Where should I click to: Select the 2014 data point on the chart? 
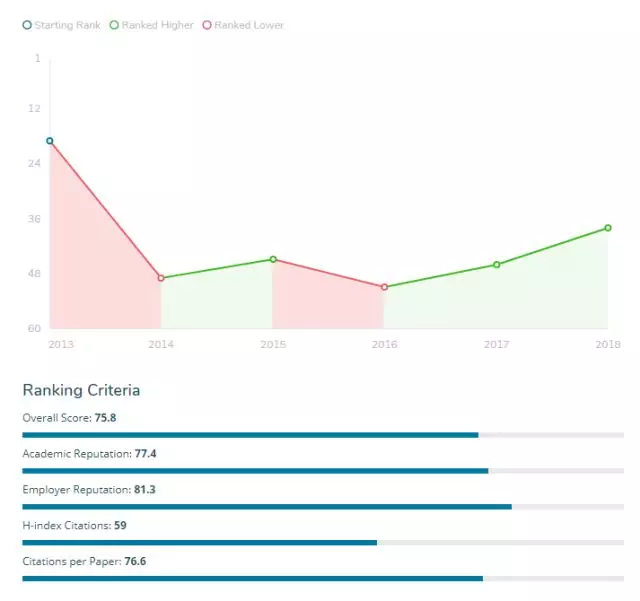click(161, 278)
